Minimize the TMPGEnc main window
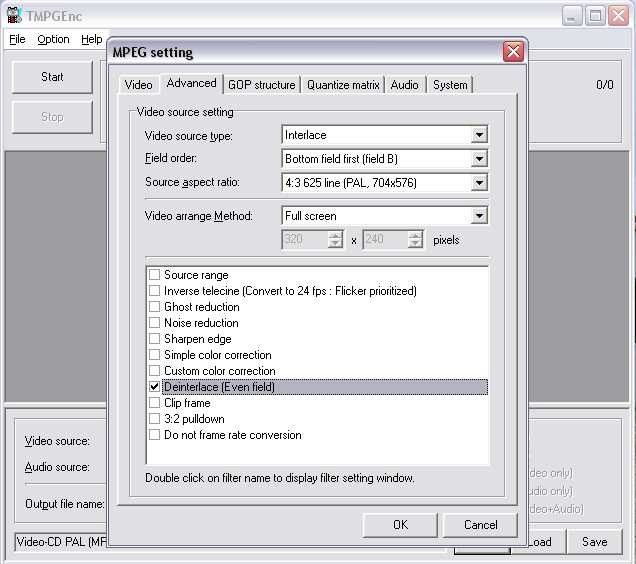This screenshot has width=636, height=564. [x=572, y=16]
